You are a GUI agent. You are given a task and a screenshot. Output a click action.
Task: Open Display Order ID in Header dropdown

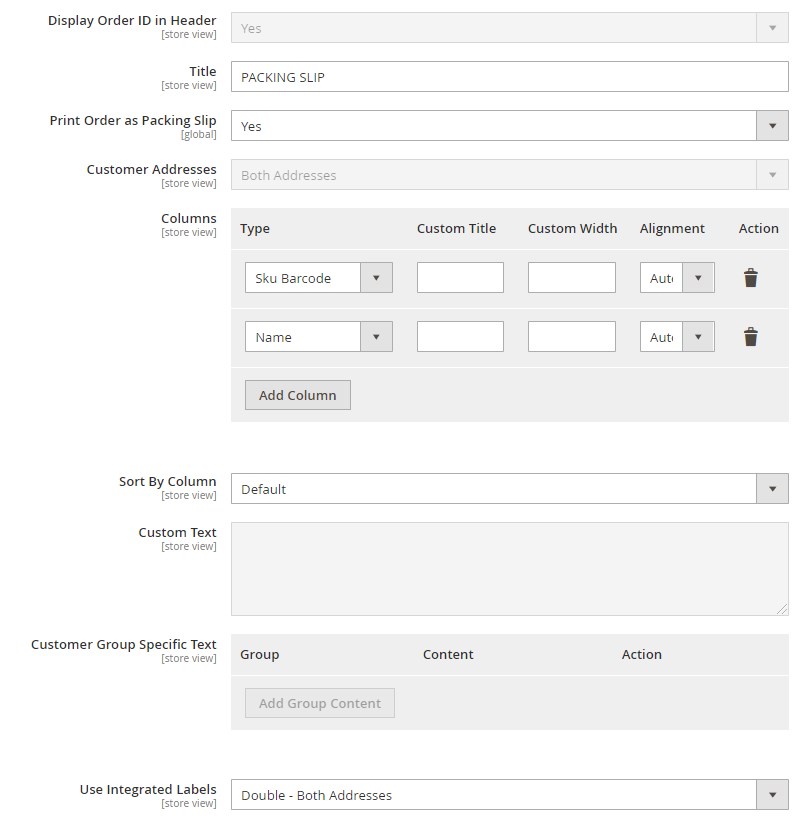(x=509, y=28)
